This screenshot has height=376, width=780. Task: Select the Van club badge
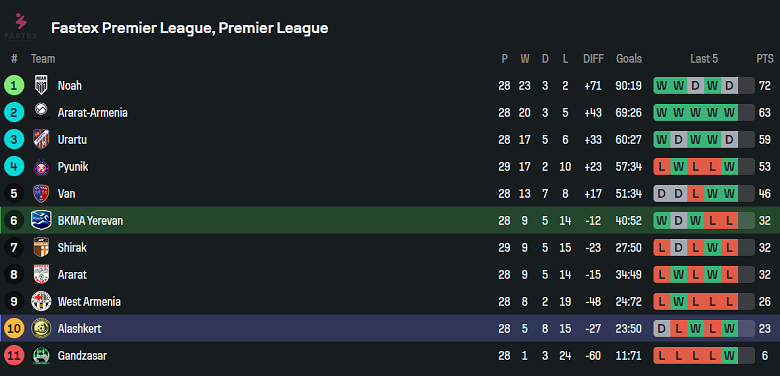[x=41, y=193]
